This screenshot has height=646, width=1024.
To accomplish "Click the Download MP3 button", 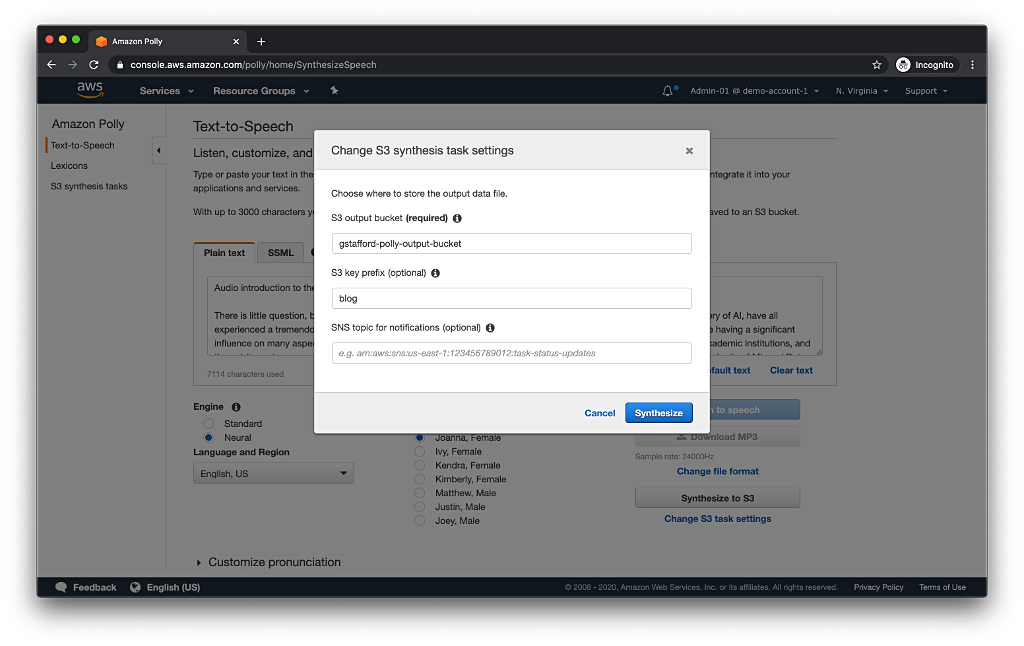I will [x=717, y=437].
